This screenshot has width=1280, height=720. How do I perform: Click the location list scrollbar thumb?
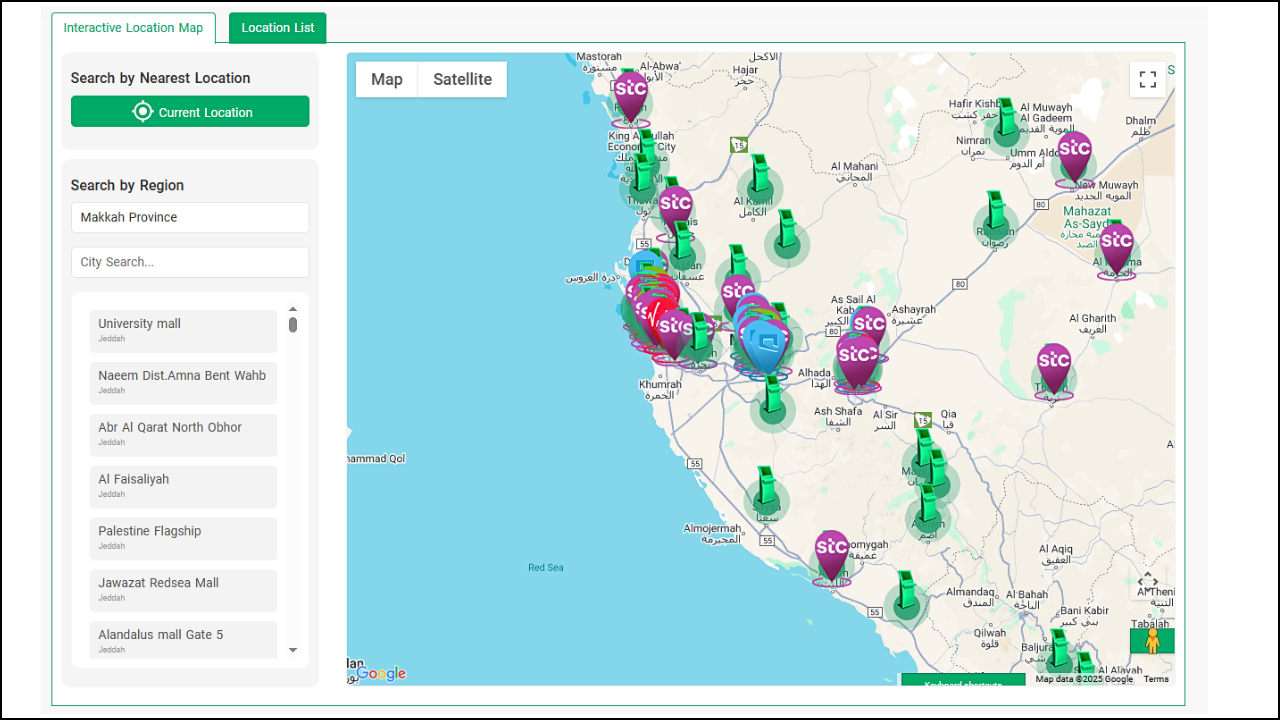click(x=293, y=325)
